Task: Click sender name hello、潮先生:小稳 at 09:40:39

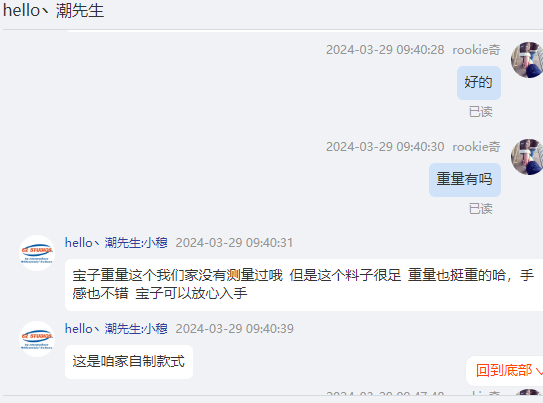Action: click(116, 329)
